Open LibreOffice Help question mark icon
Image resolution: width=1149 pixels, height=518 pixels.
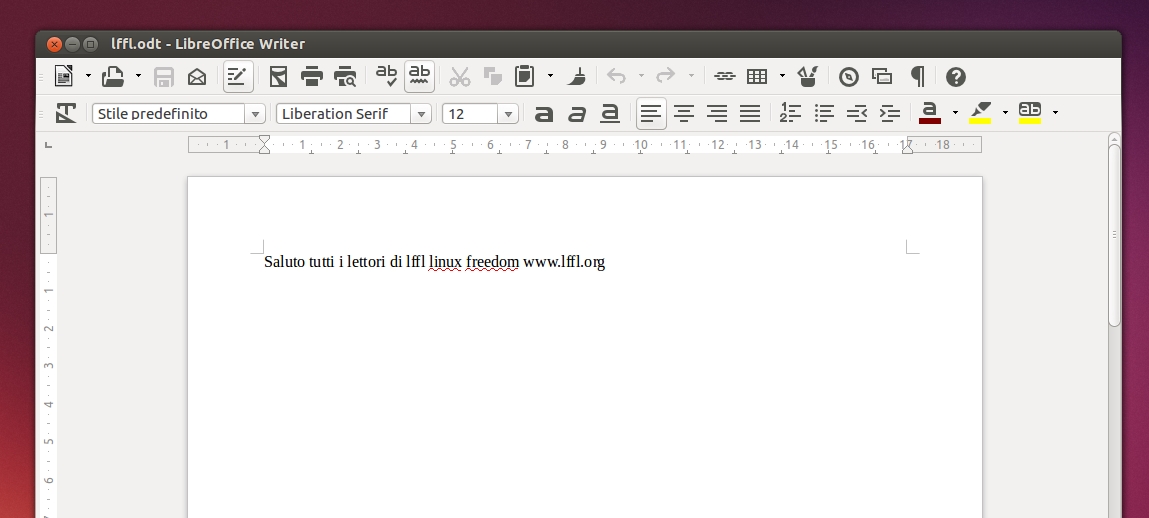click(956, 76)
